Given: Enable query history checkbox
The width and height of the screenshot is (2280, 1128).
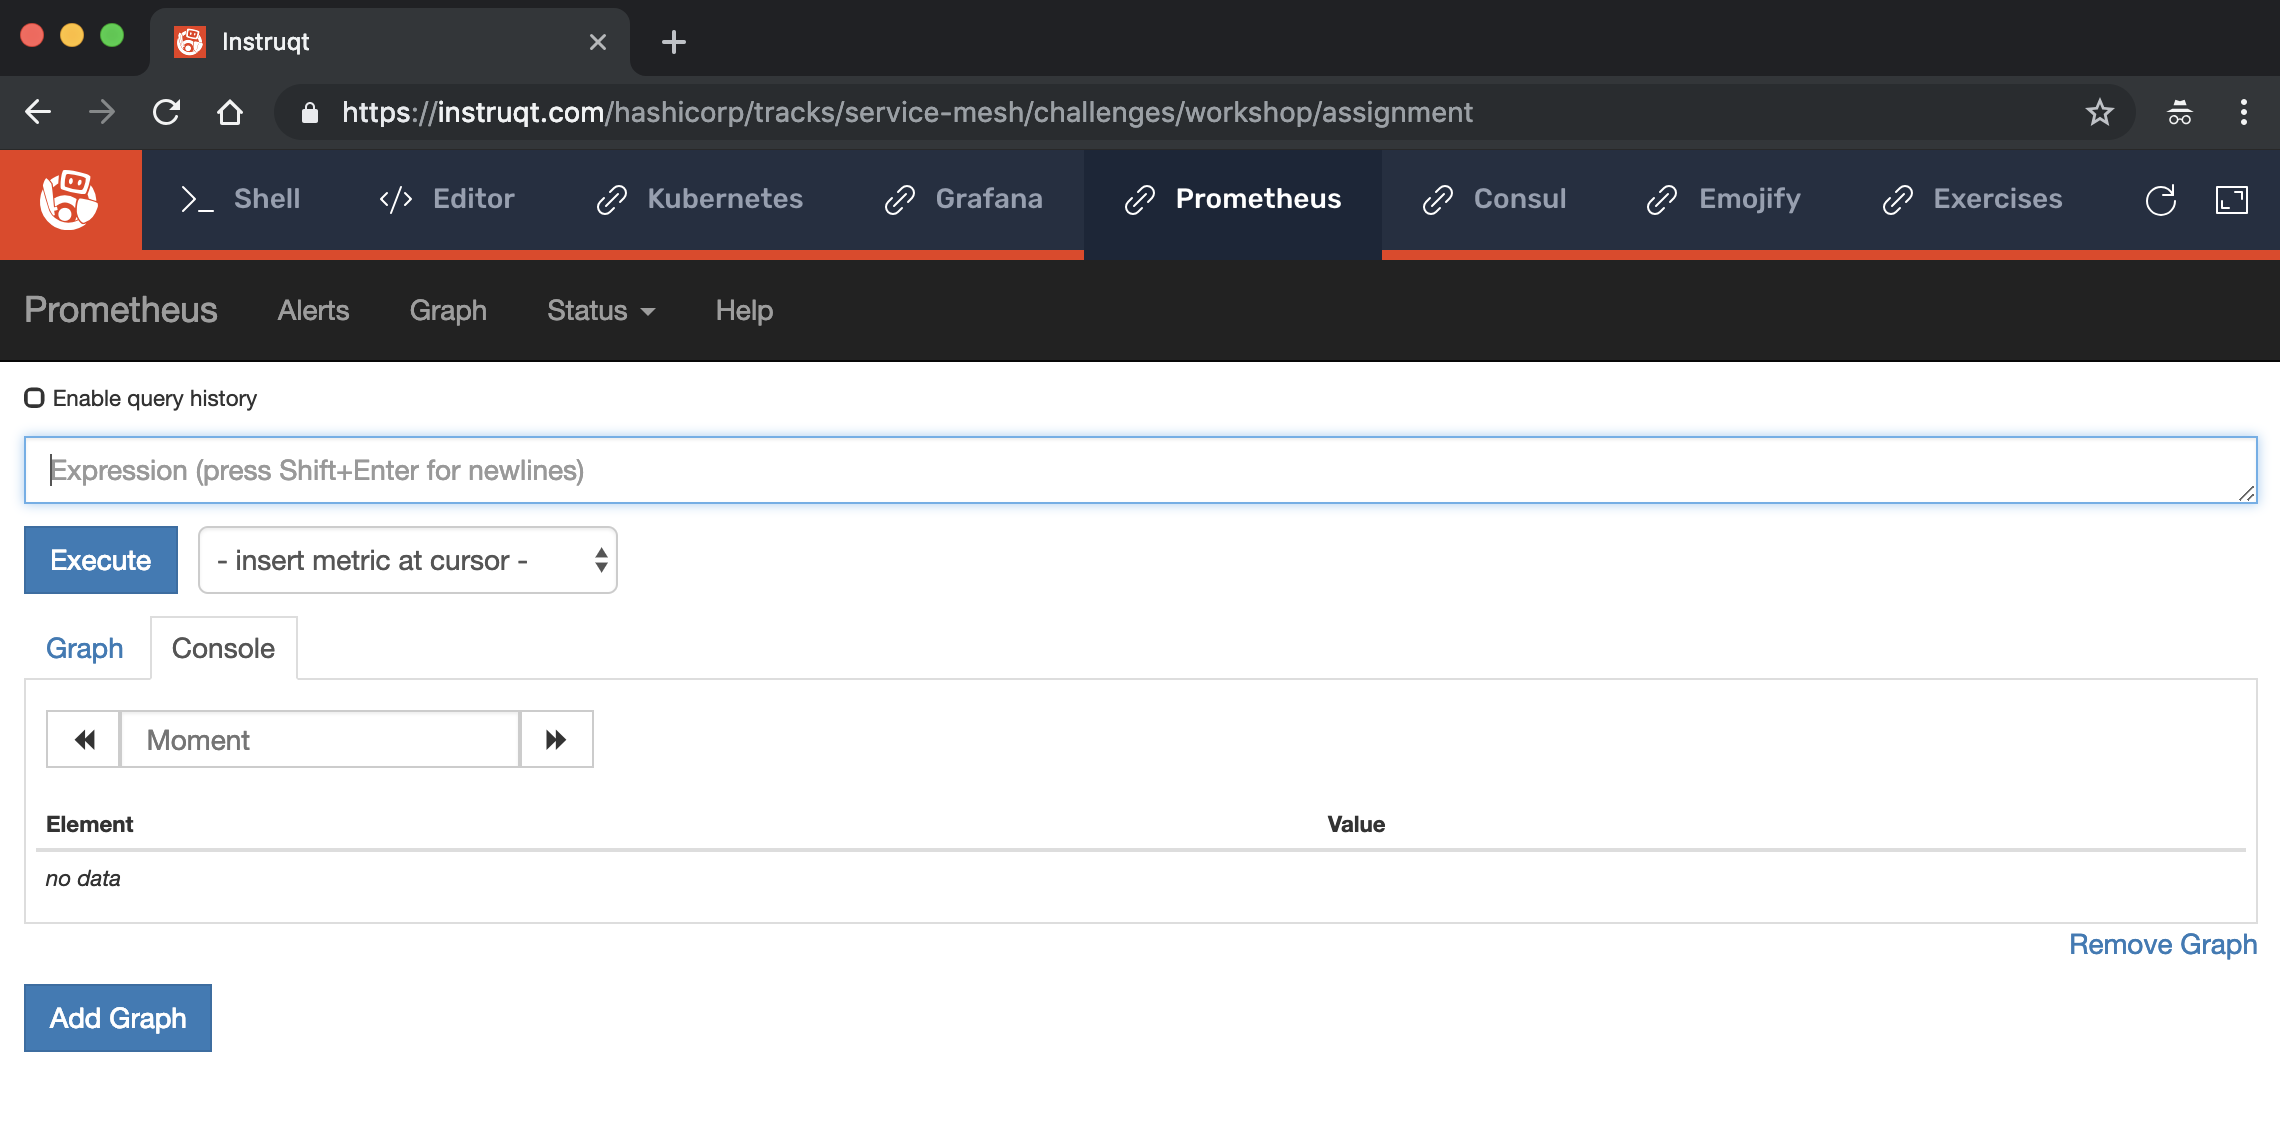Looking at the screenshot, I should pyautogui.click(x=34, y=398).
